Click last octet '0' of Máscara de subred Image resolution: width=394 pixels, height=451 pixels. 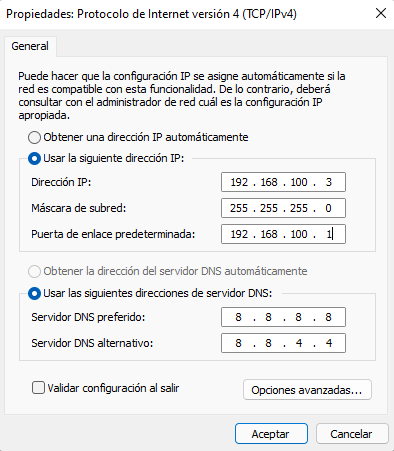point(329,208)
